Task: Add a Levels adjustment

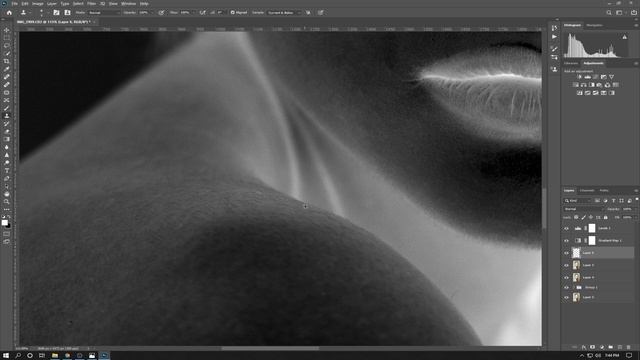Action: pos(587,77)
